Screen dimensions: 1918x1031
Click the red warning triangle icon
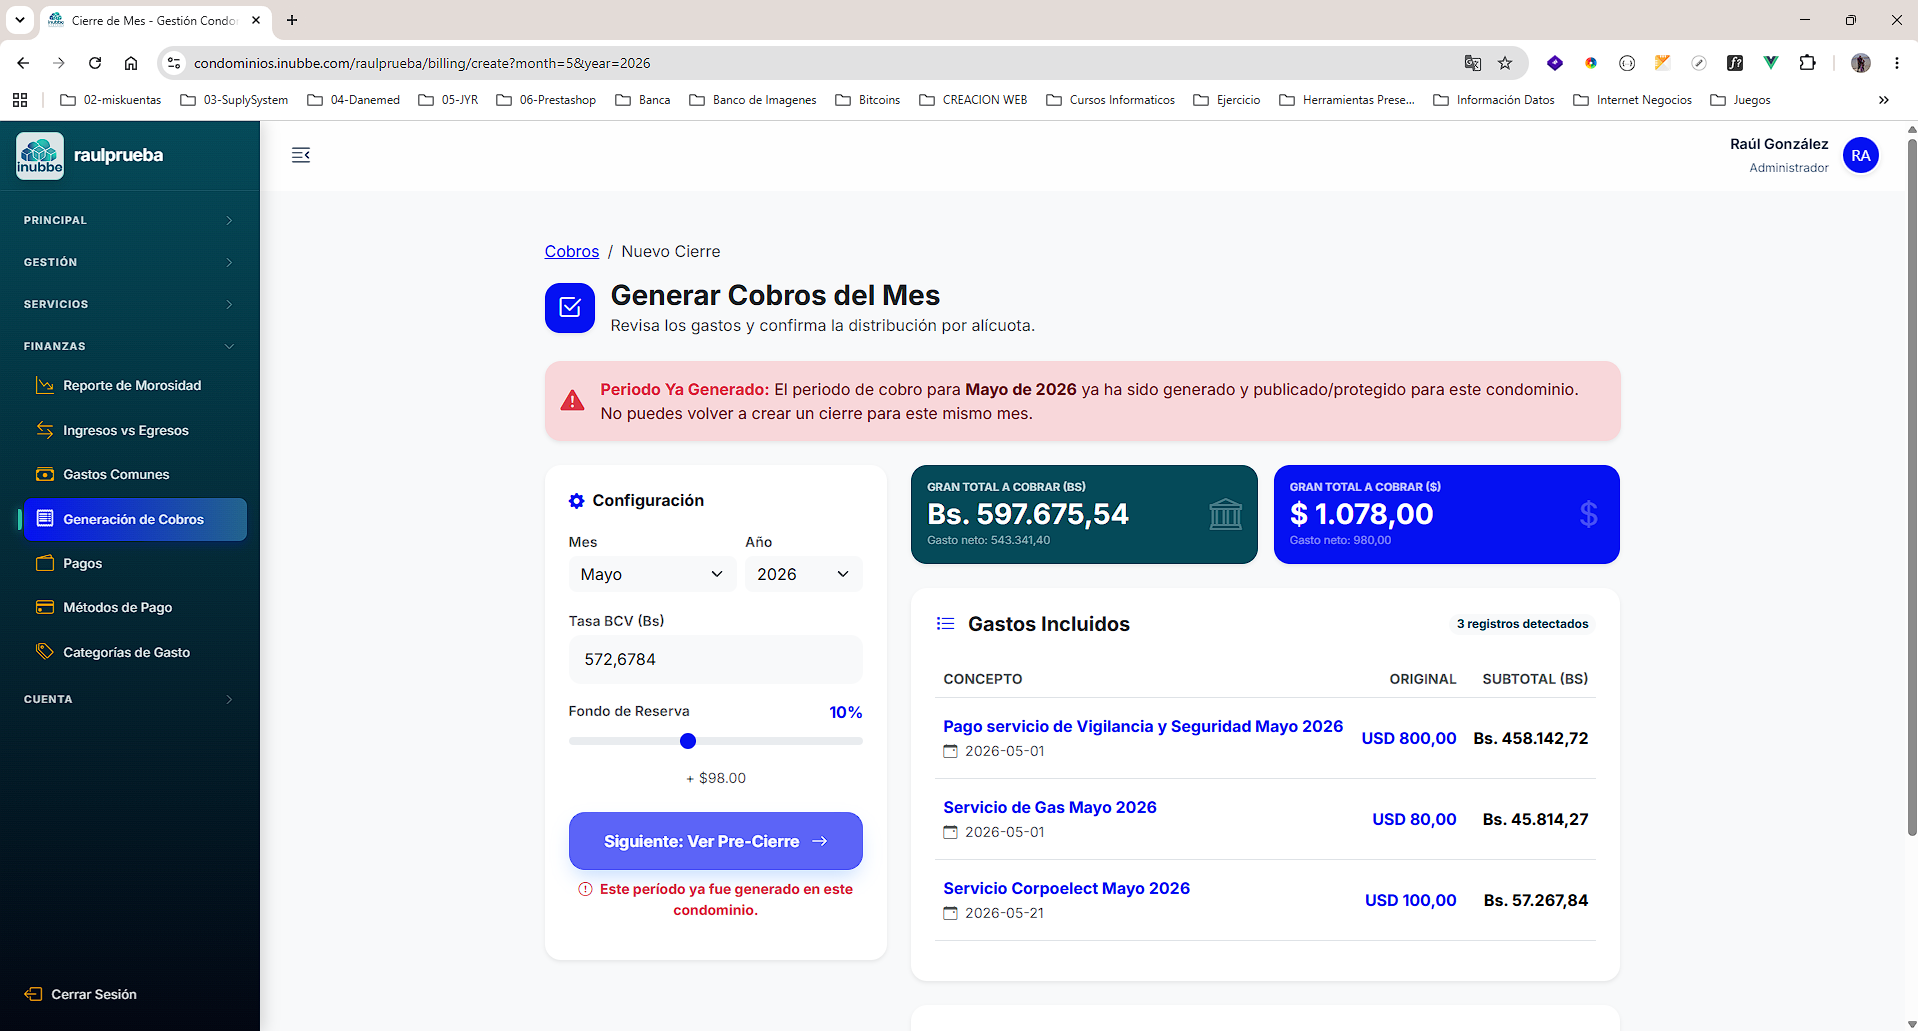[572, 401]
